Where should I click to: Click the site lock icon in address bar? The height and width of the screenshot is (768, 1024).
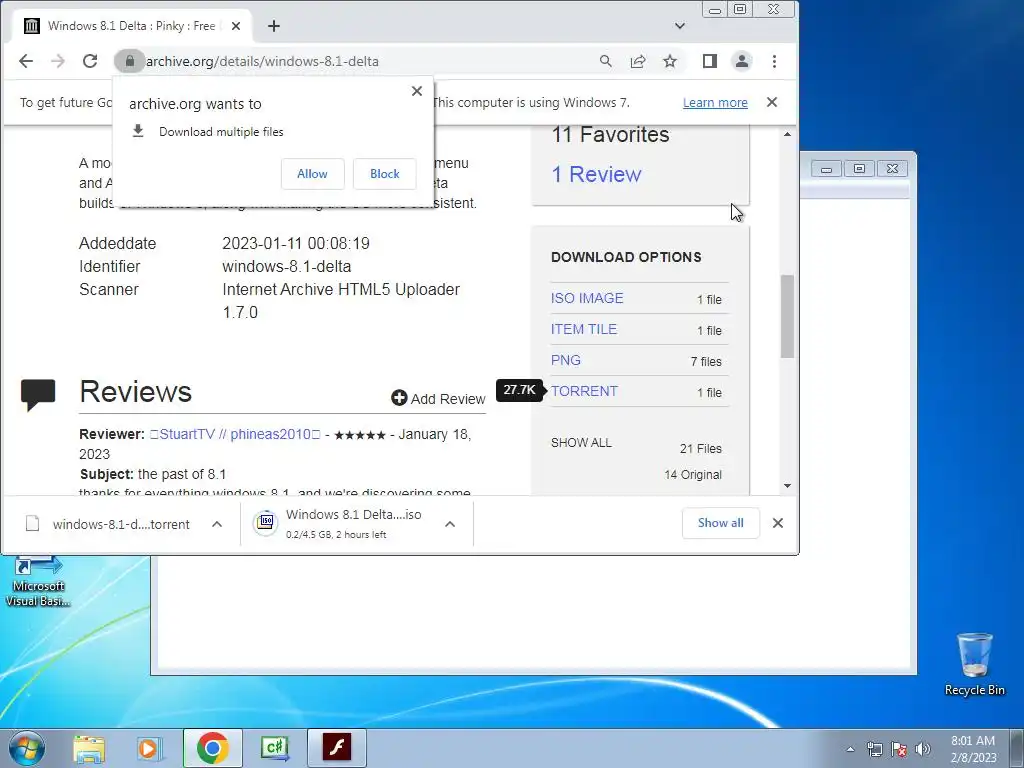tap(129, 61)
